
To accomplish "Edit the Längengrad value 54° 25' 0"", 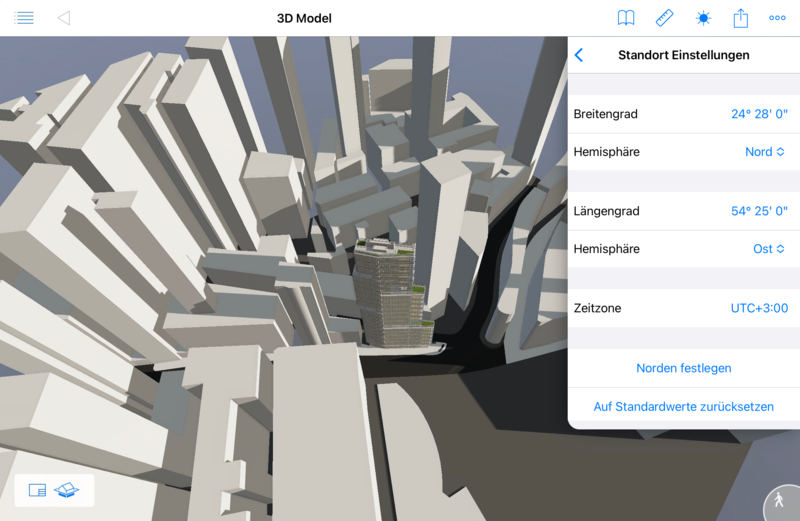I will point(759,211).
